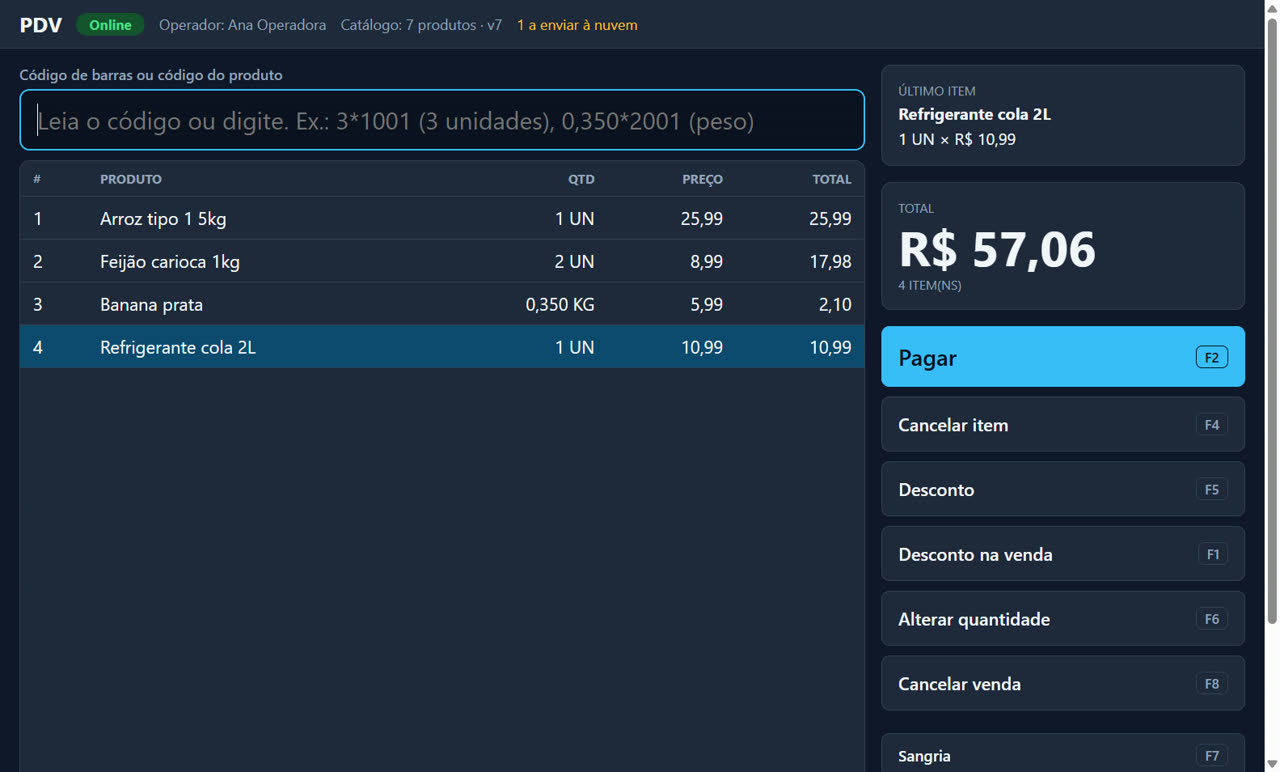Screen dimensions: 1280x772
Task: Open the Sangria option
Action: (x=1062, y=754)
